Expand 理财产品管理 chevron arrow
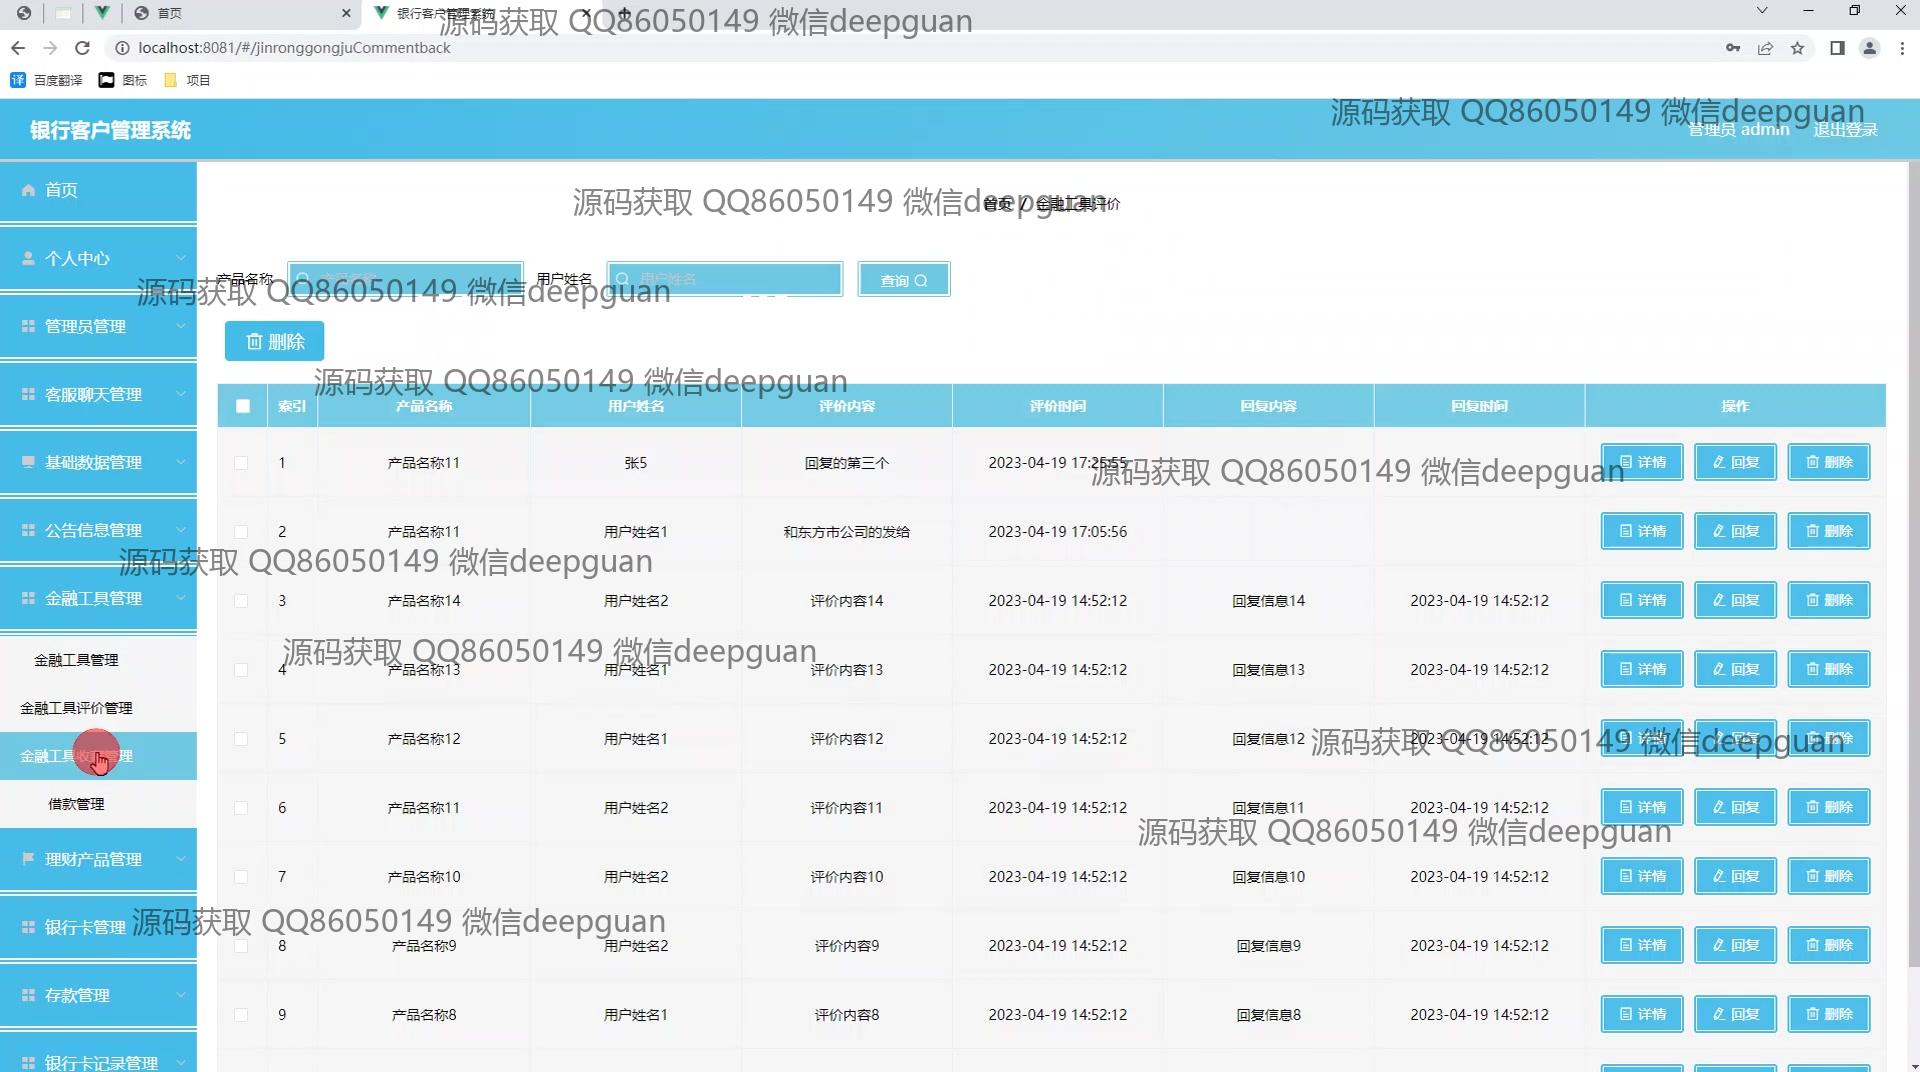1920x1072 pixels. (181, 859)
